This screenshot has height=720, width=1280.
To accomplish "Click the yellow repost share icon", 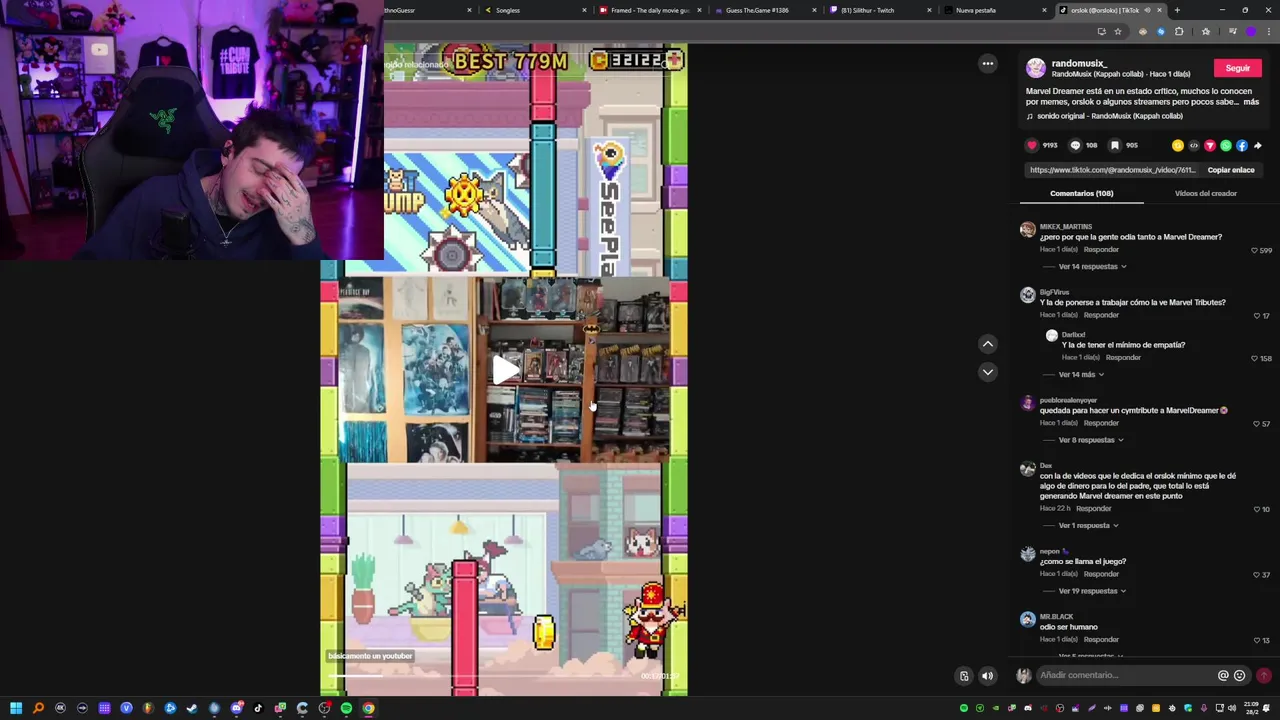I will [x=1177, y=145].
